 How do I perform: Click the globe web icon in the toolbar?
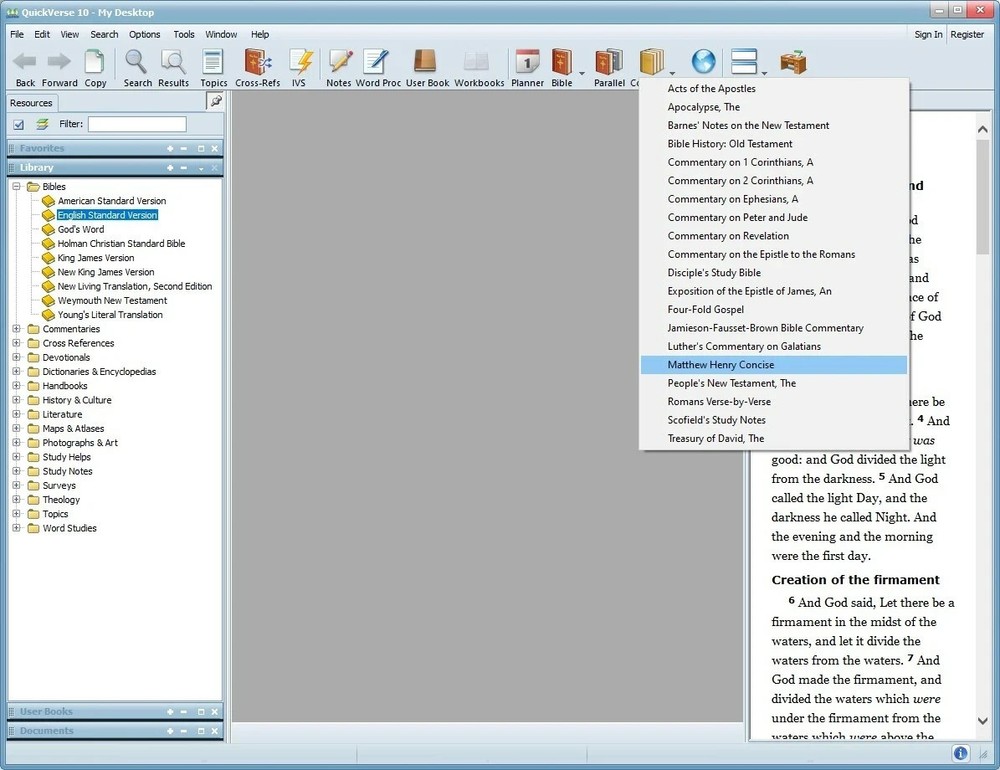point(703,61)
